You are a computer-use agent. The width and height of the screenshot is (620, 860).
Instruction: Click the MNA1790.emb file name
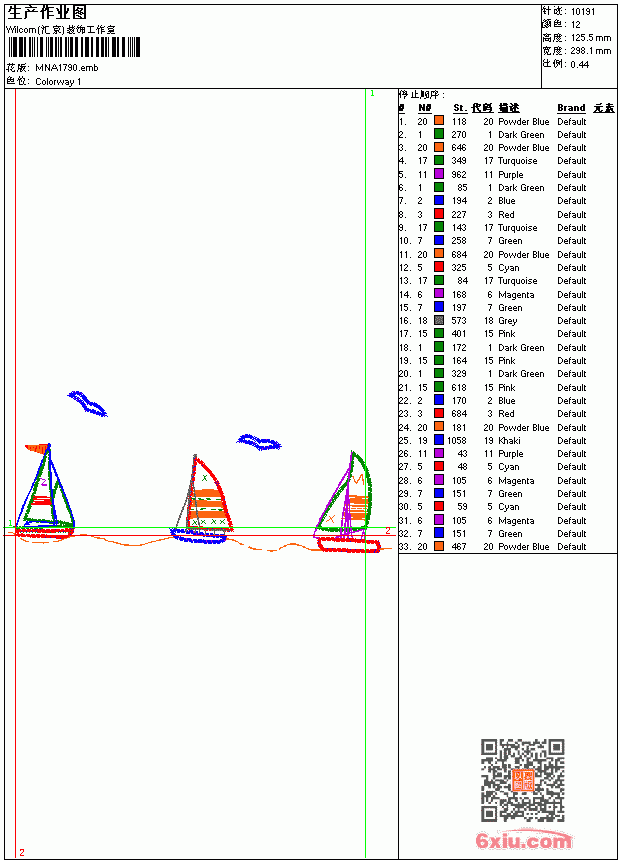[x=67, y=68]
